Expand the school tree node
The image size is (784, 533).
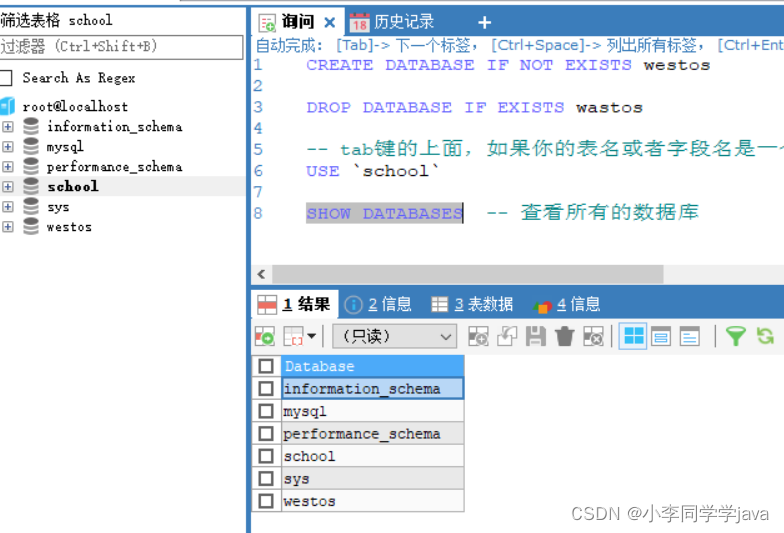[8, 186]
